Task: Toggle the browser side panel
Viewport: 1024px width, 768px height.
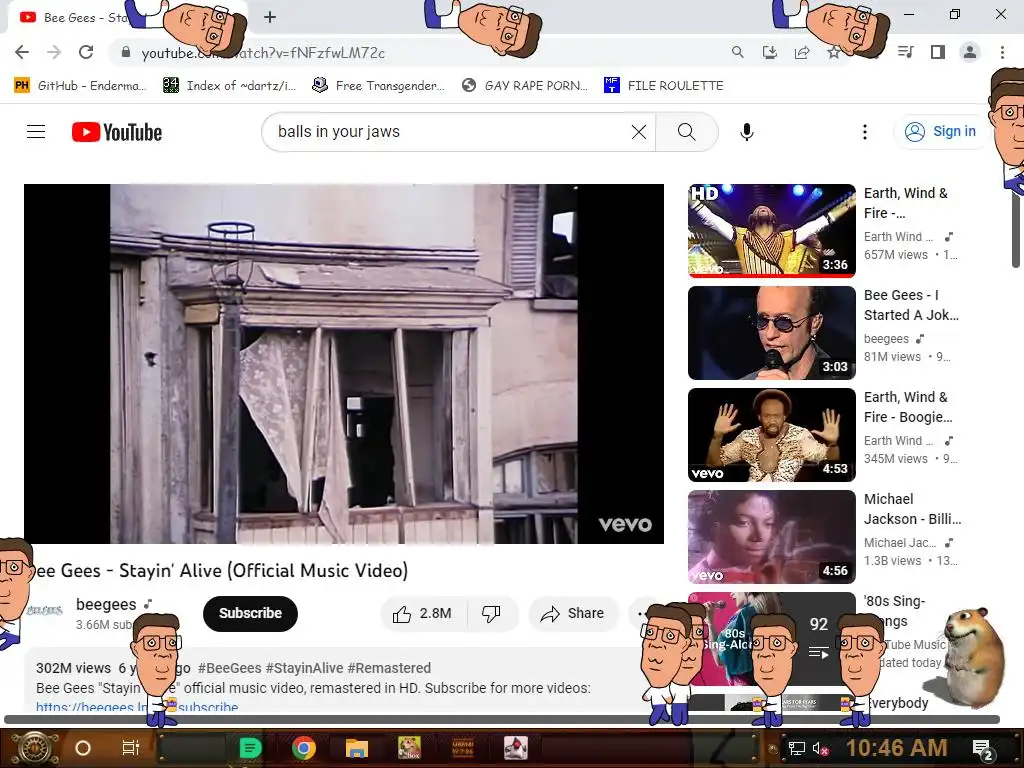Action: (938, 52)
